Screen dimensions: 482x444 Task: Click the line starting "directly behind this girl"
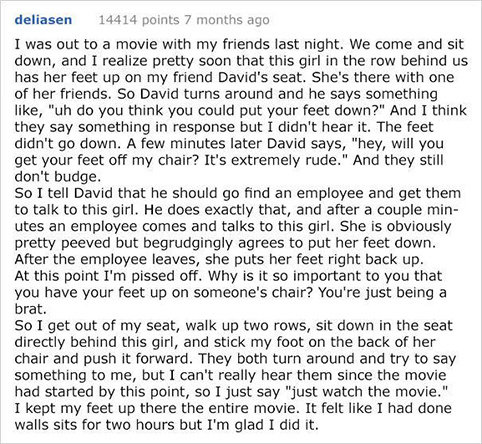(x=225, y=342)
